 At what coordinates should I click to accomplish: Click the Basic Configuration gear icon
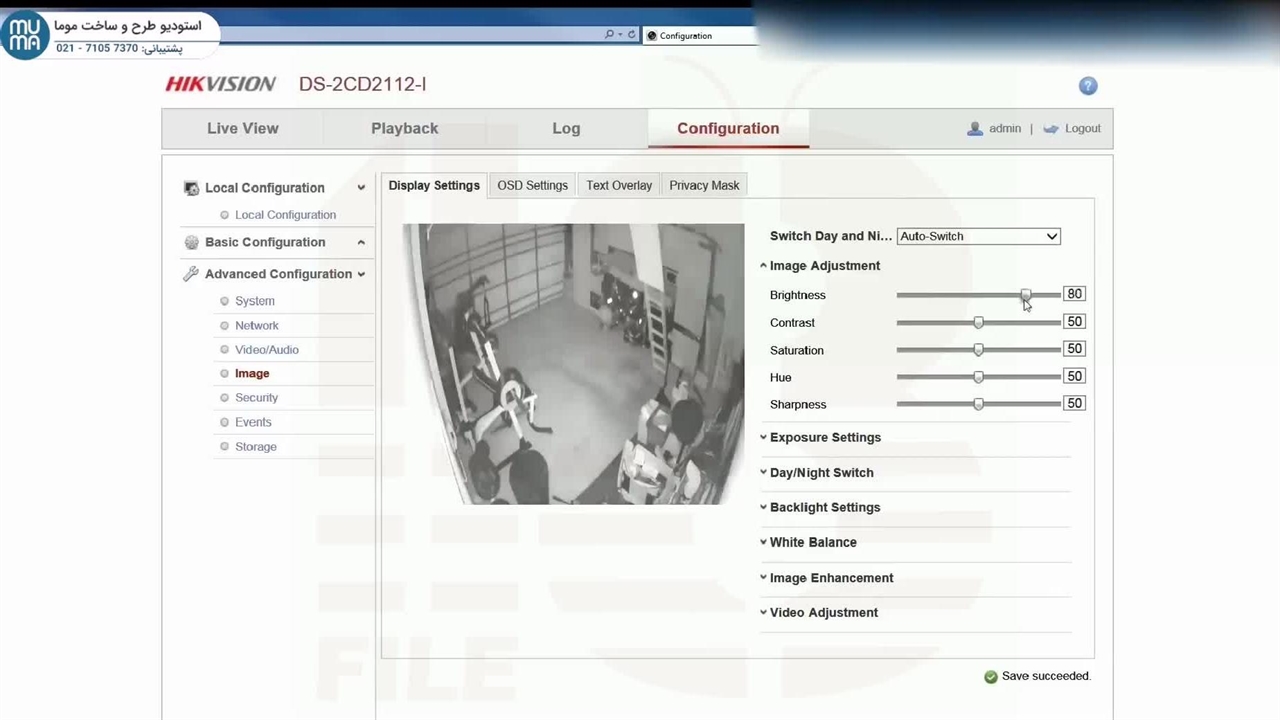tap(191, 242)
